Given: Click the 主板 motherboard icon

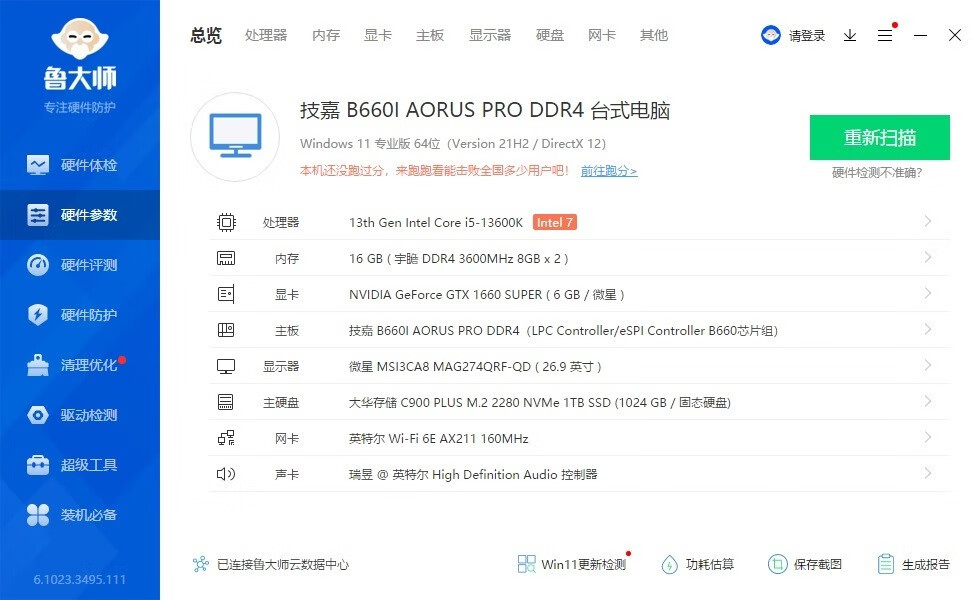Looking at the screenshot, I should click(x=226, y=330).
